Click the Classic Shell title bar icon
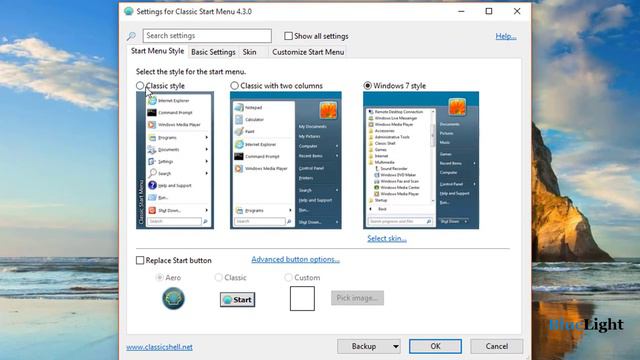Viewport: 640px width, 360px height. coord(129,11)
